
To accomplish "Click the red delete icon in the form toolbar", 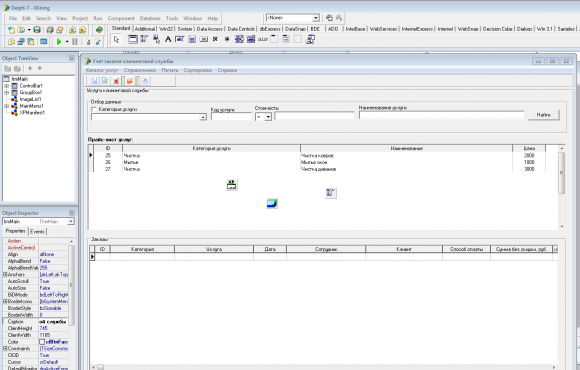I will 116,81.
